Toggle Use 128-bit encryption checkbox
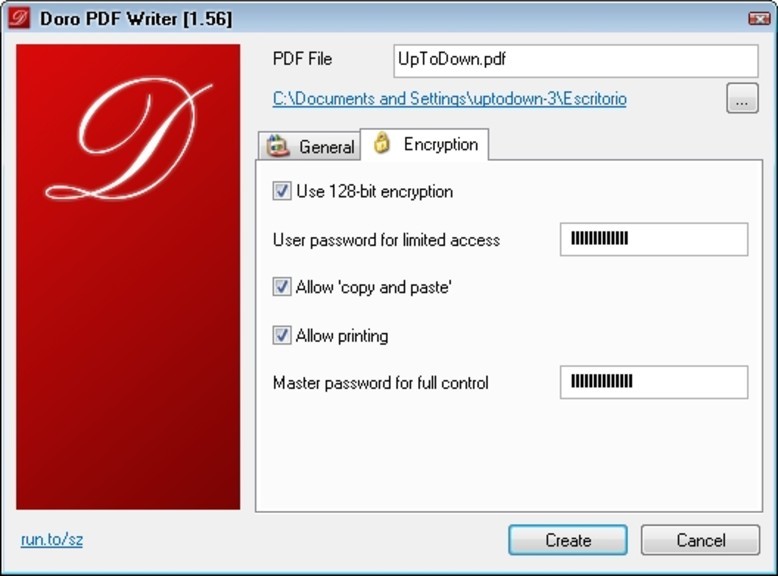Image resolution: width=778 pixels, height=576 pixels. [x=281, y=191]
